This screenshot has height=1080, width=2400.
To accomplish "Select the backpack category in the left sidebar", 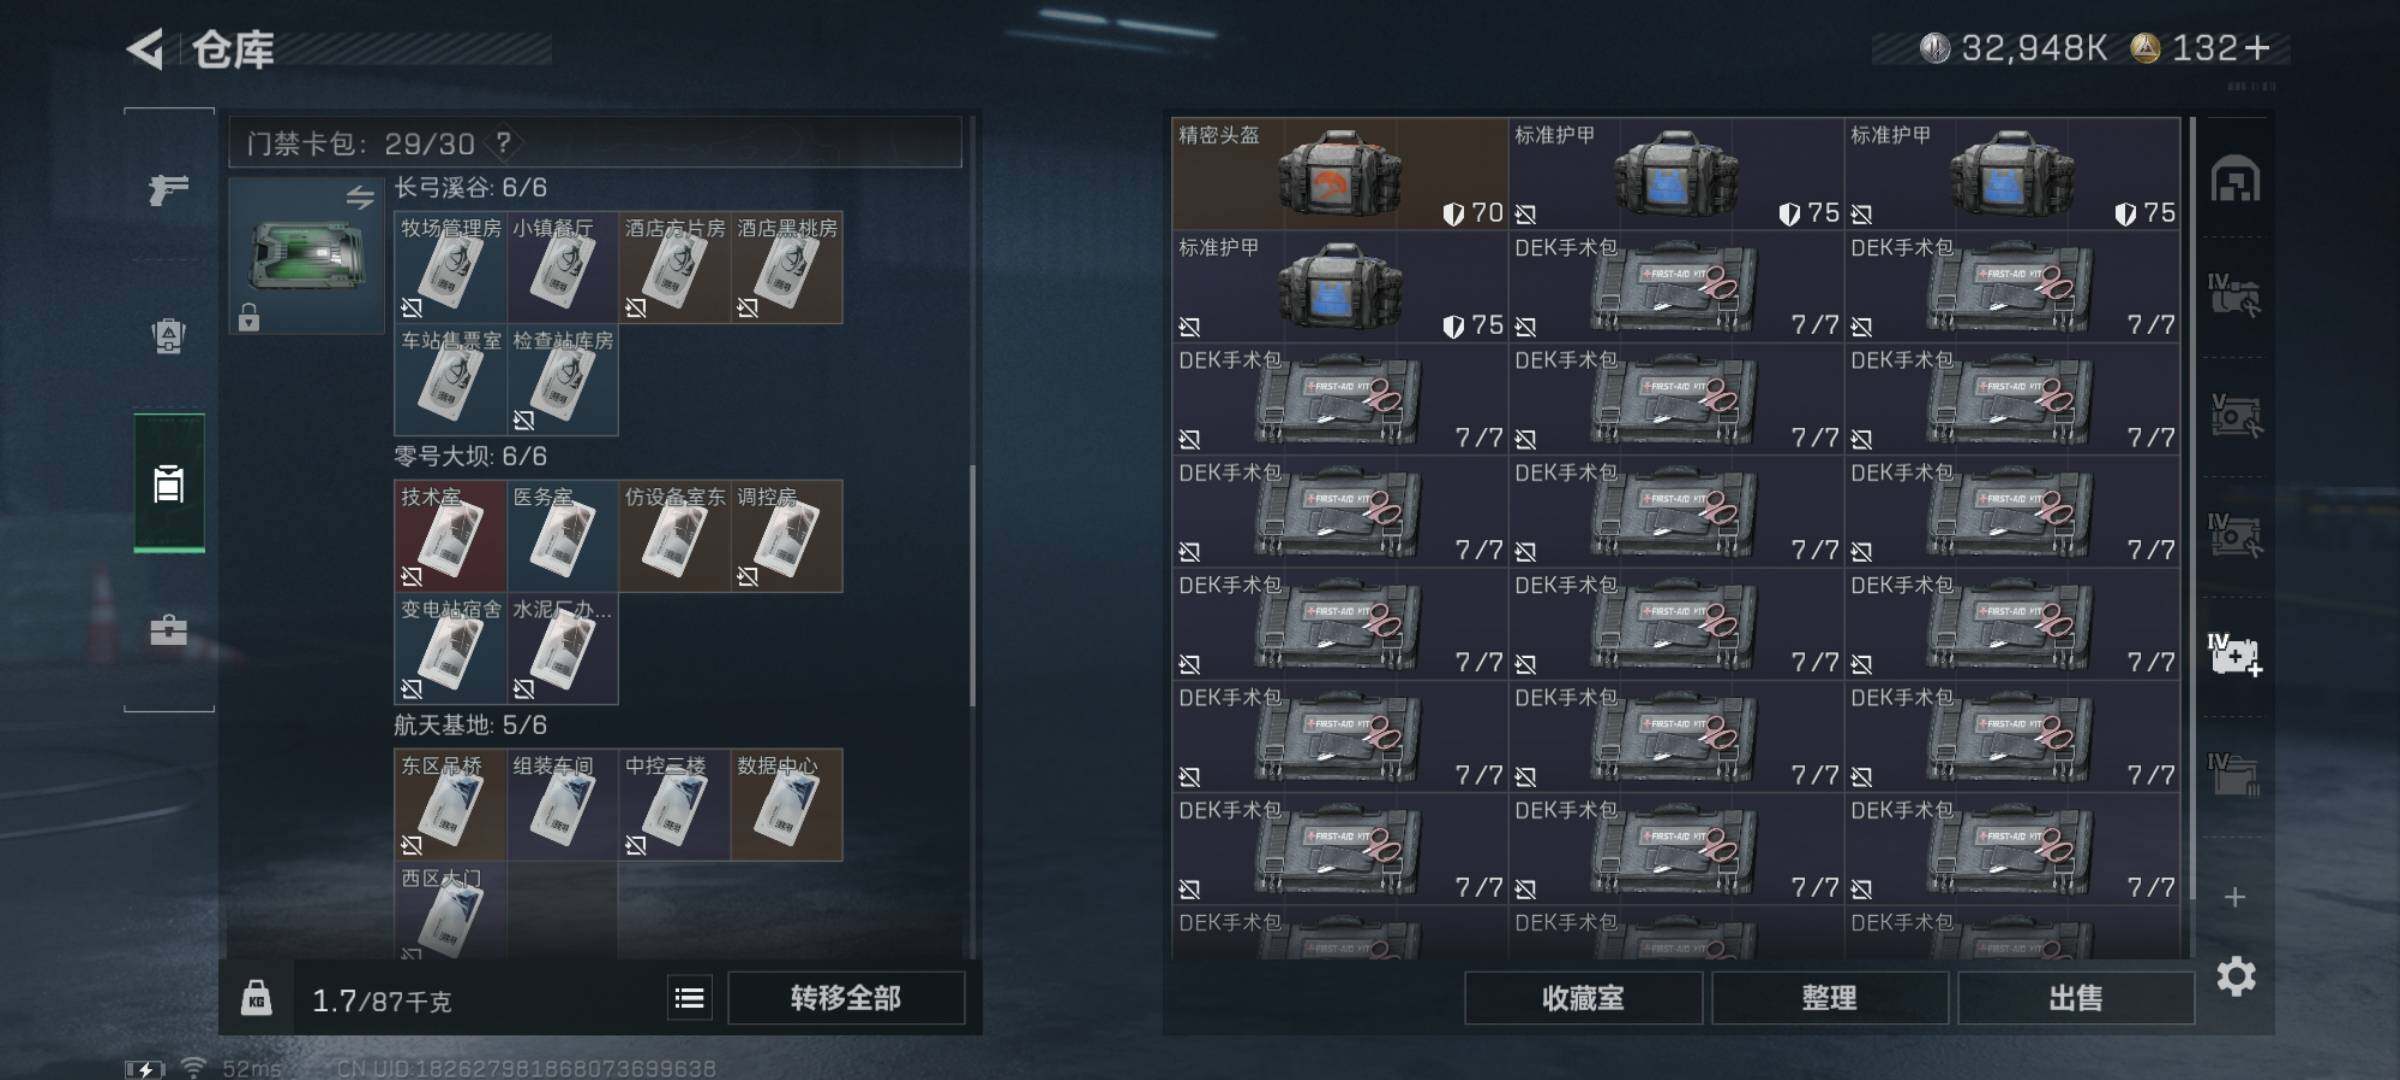I will 168,336.
